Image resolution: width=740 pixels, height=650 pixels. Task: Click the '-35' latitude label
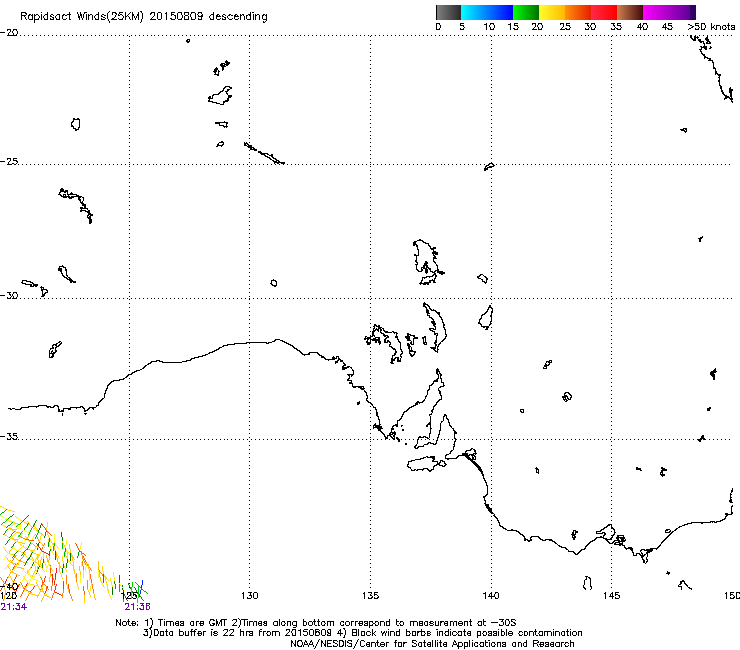point(9,436)
